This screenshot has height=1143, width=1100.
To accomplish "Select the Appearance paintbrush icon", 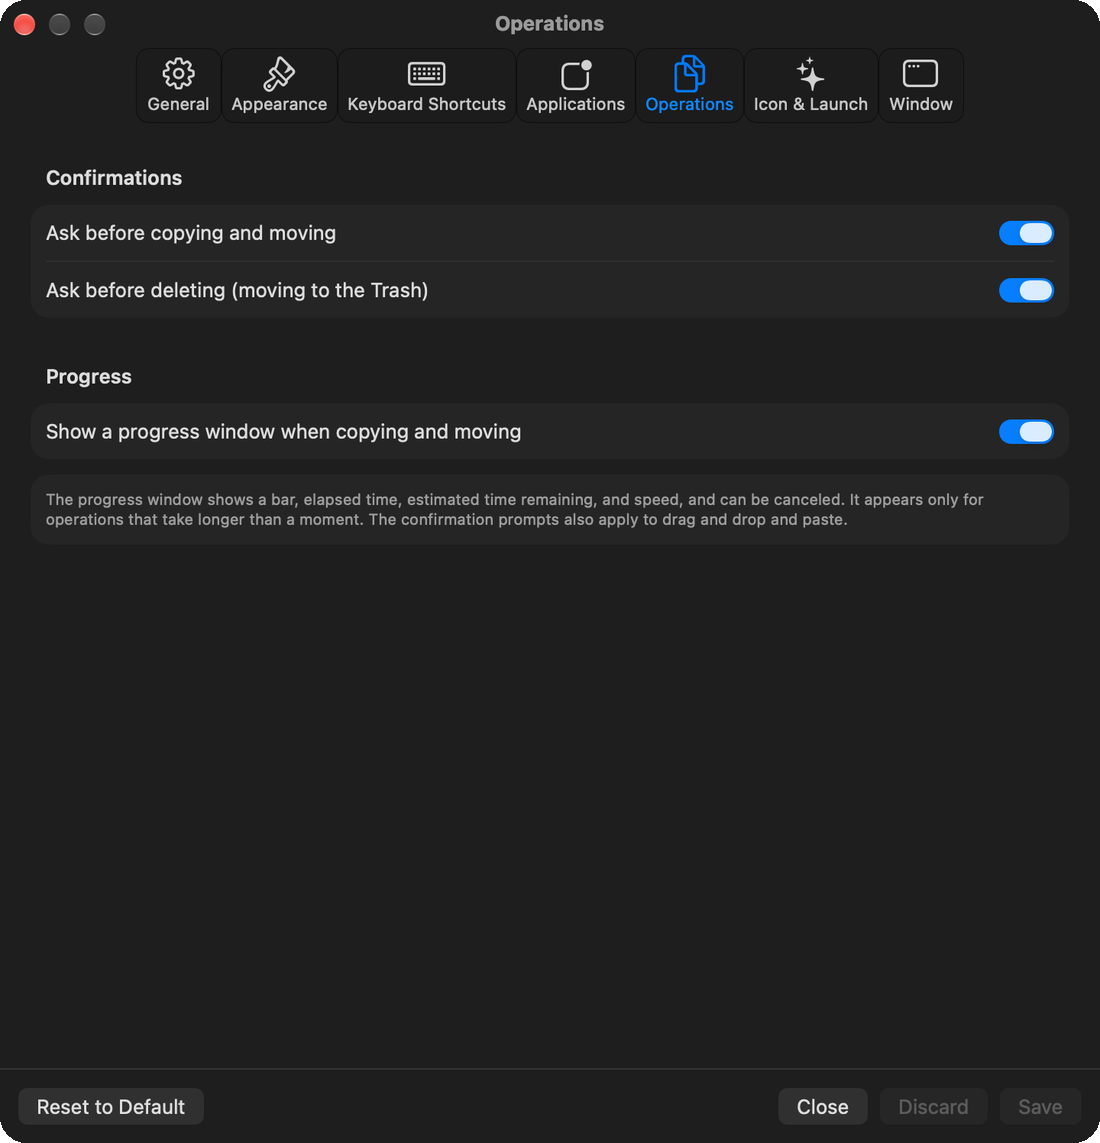I will (279, 74).
